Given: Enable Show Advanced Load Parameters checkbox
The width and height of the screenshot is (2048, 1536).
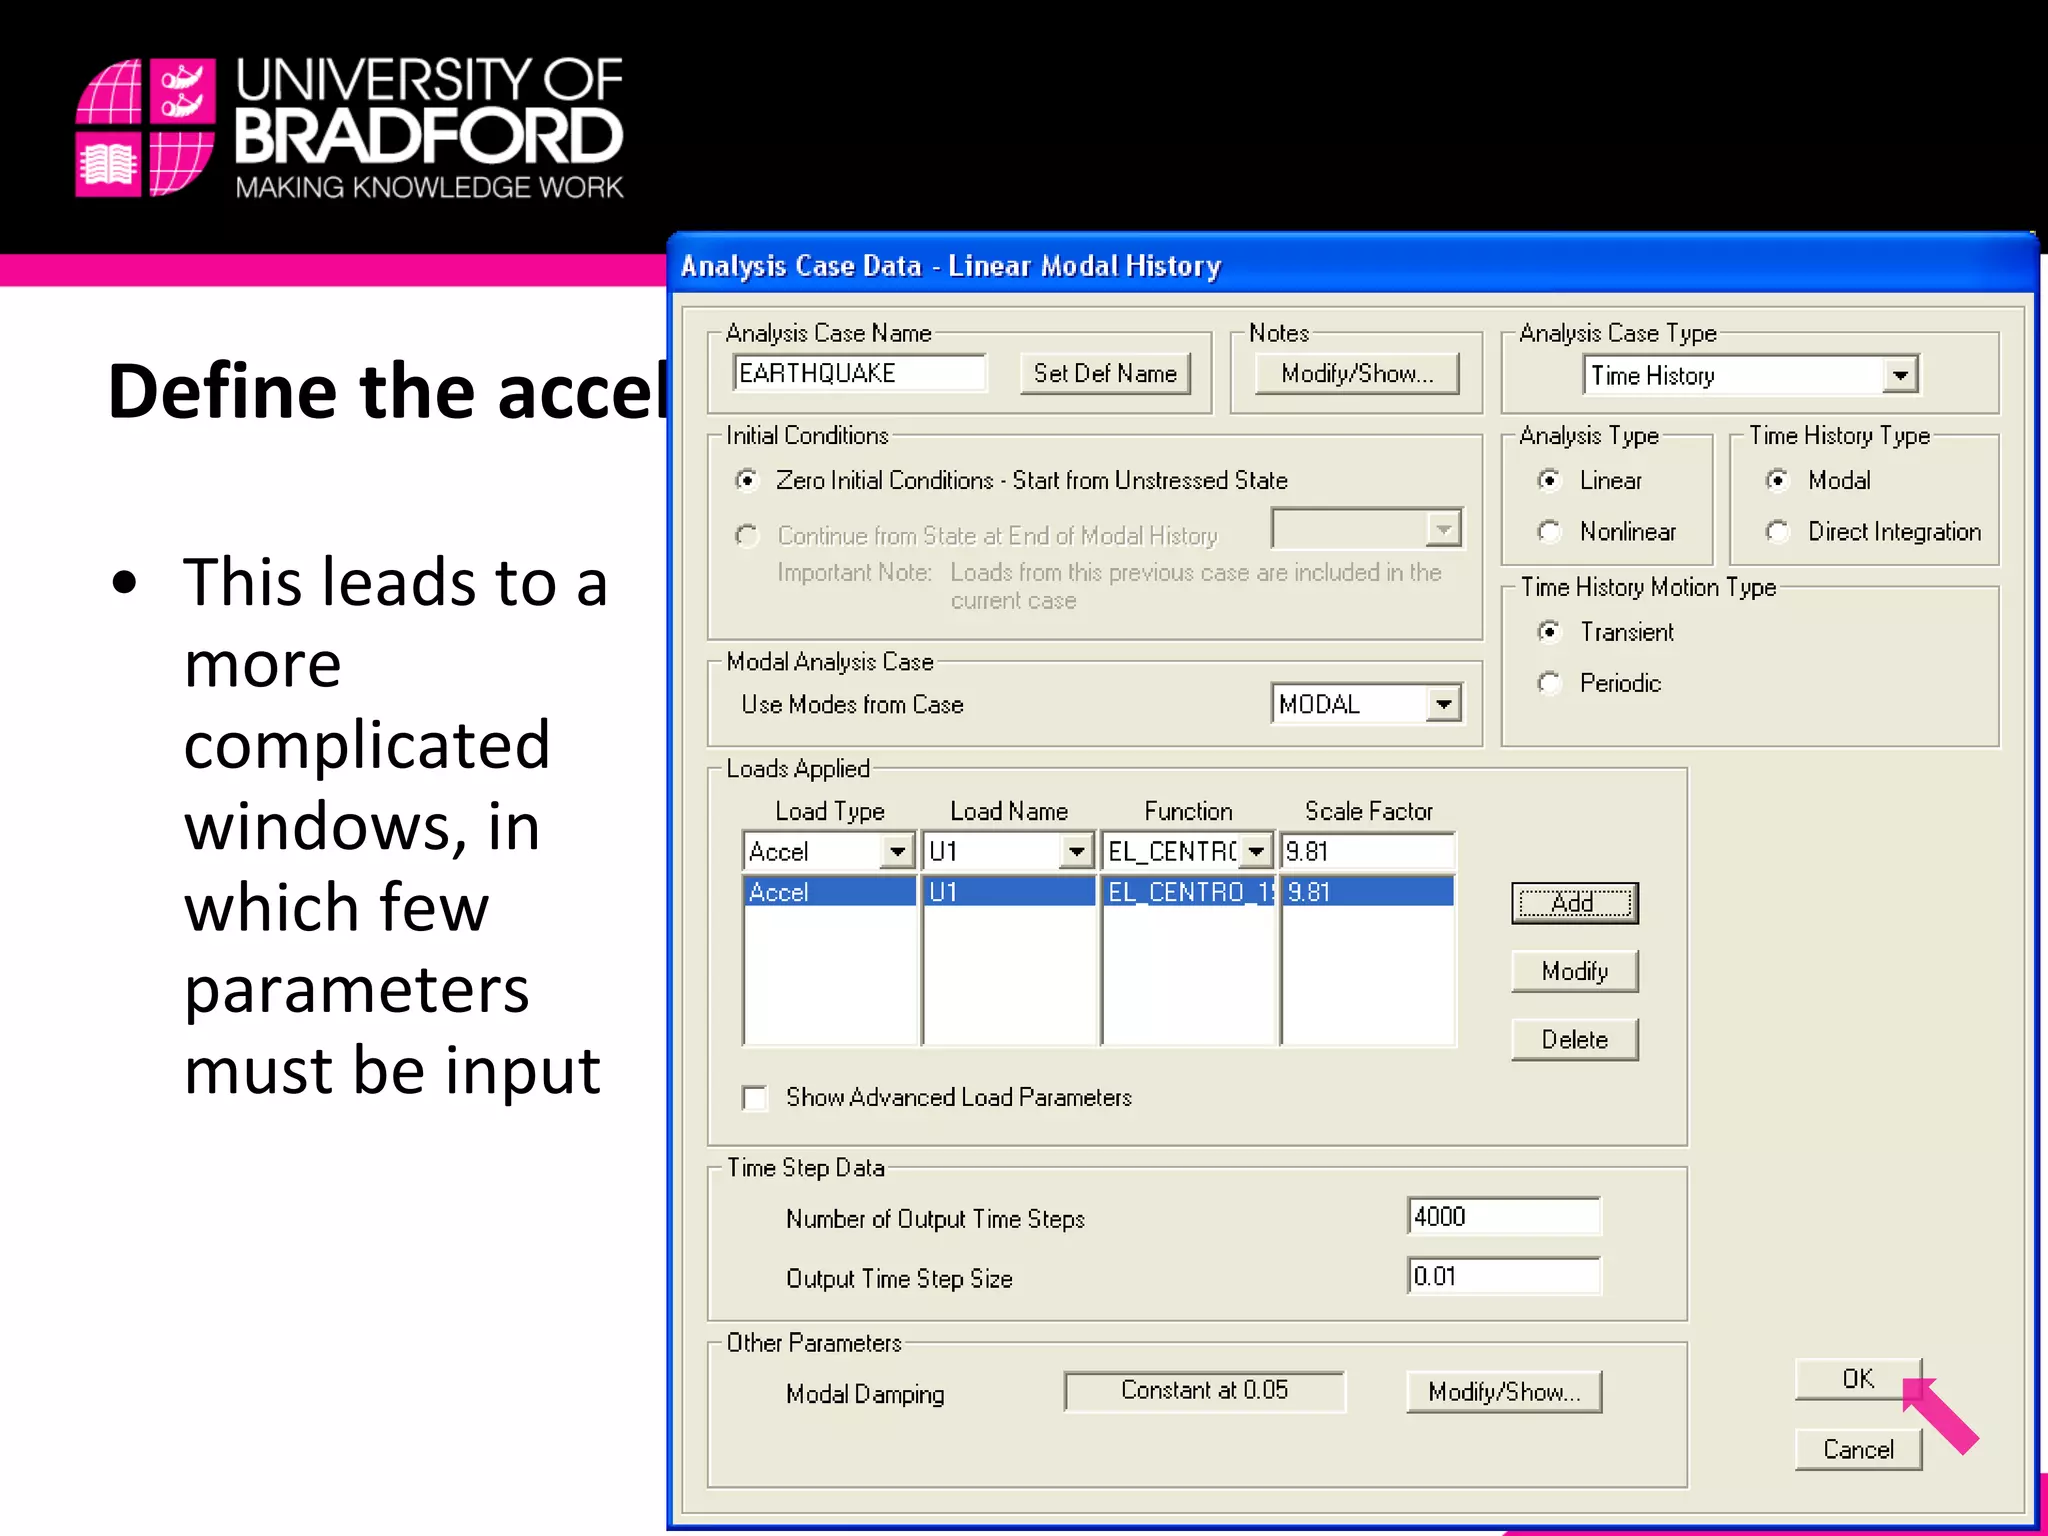Looking at the screenshot, I should 755,1098.
